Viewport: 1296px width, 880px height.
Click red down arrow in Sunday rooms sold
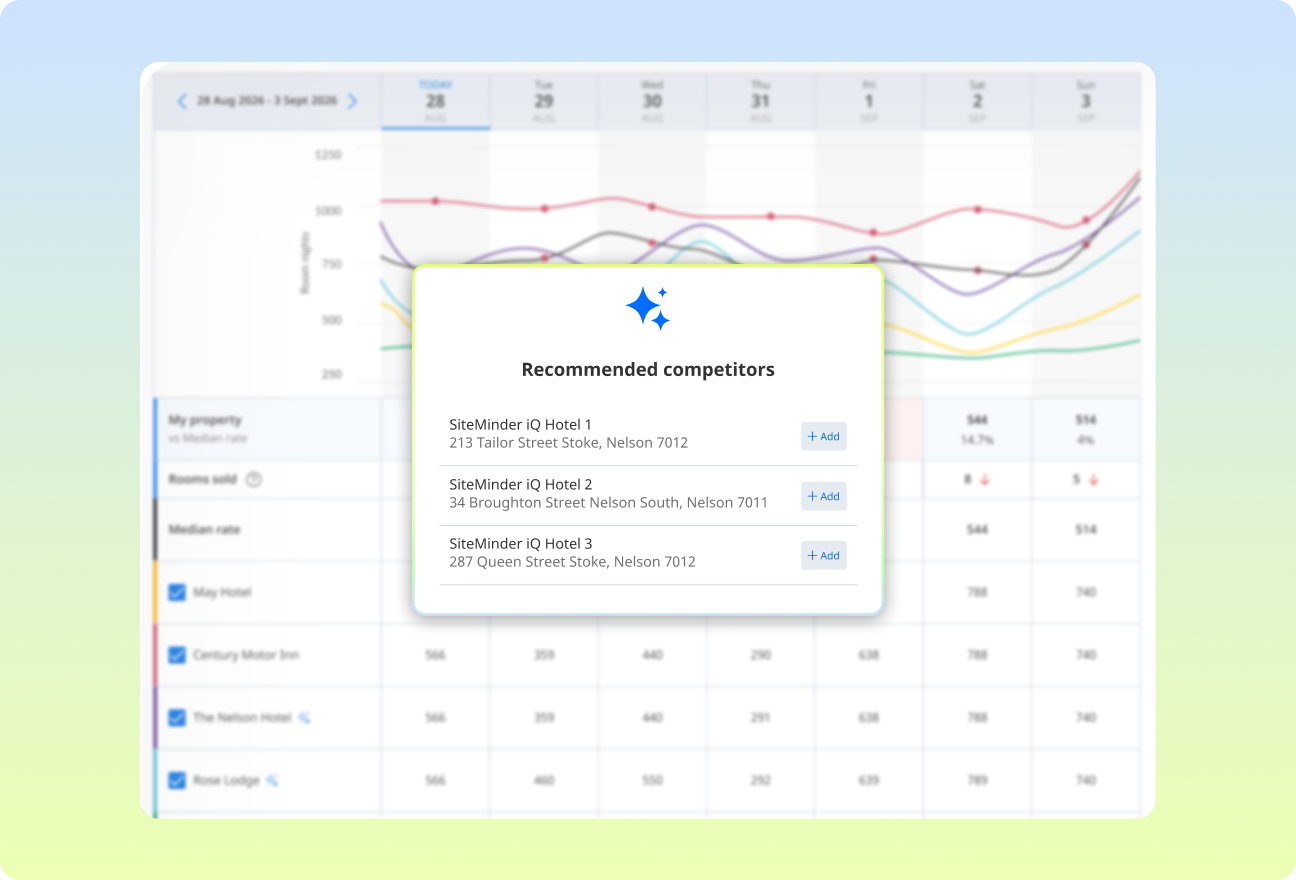click(1093, 480)
